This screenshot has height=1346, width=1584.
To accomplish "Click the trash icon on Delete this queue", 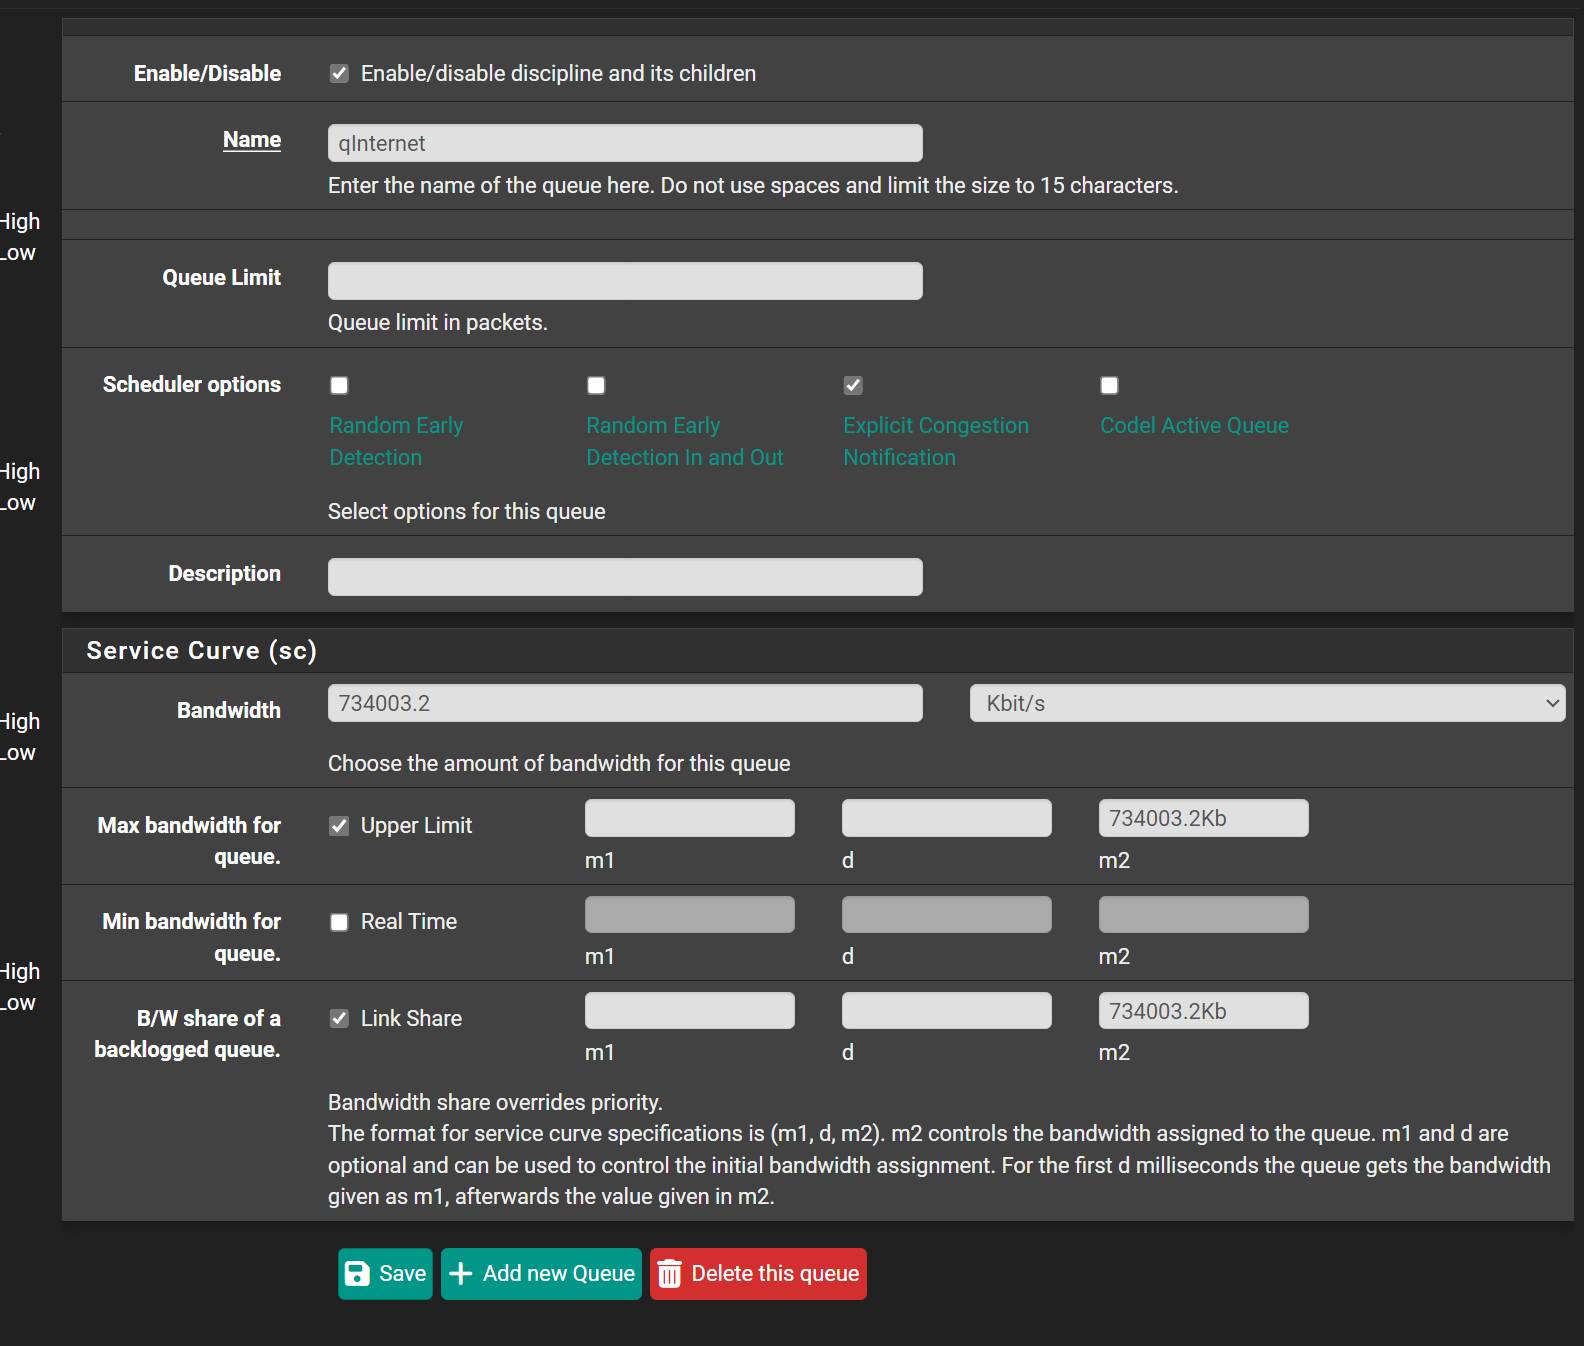I will click(670, 1274).
